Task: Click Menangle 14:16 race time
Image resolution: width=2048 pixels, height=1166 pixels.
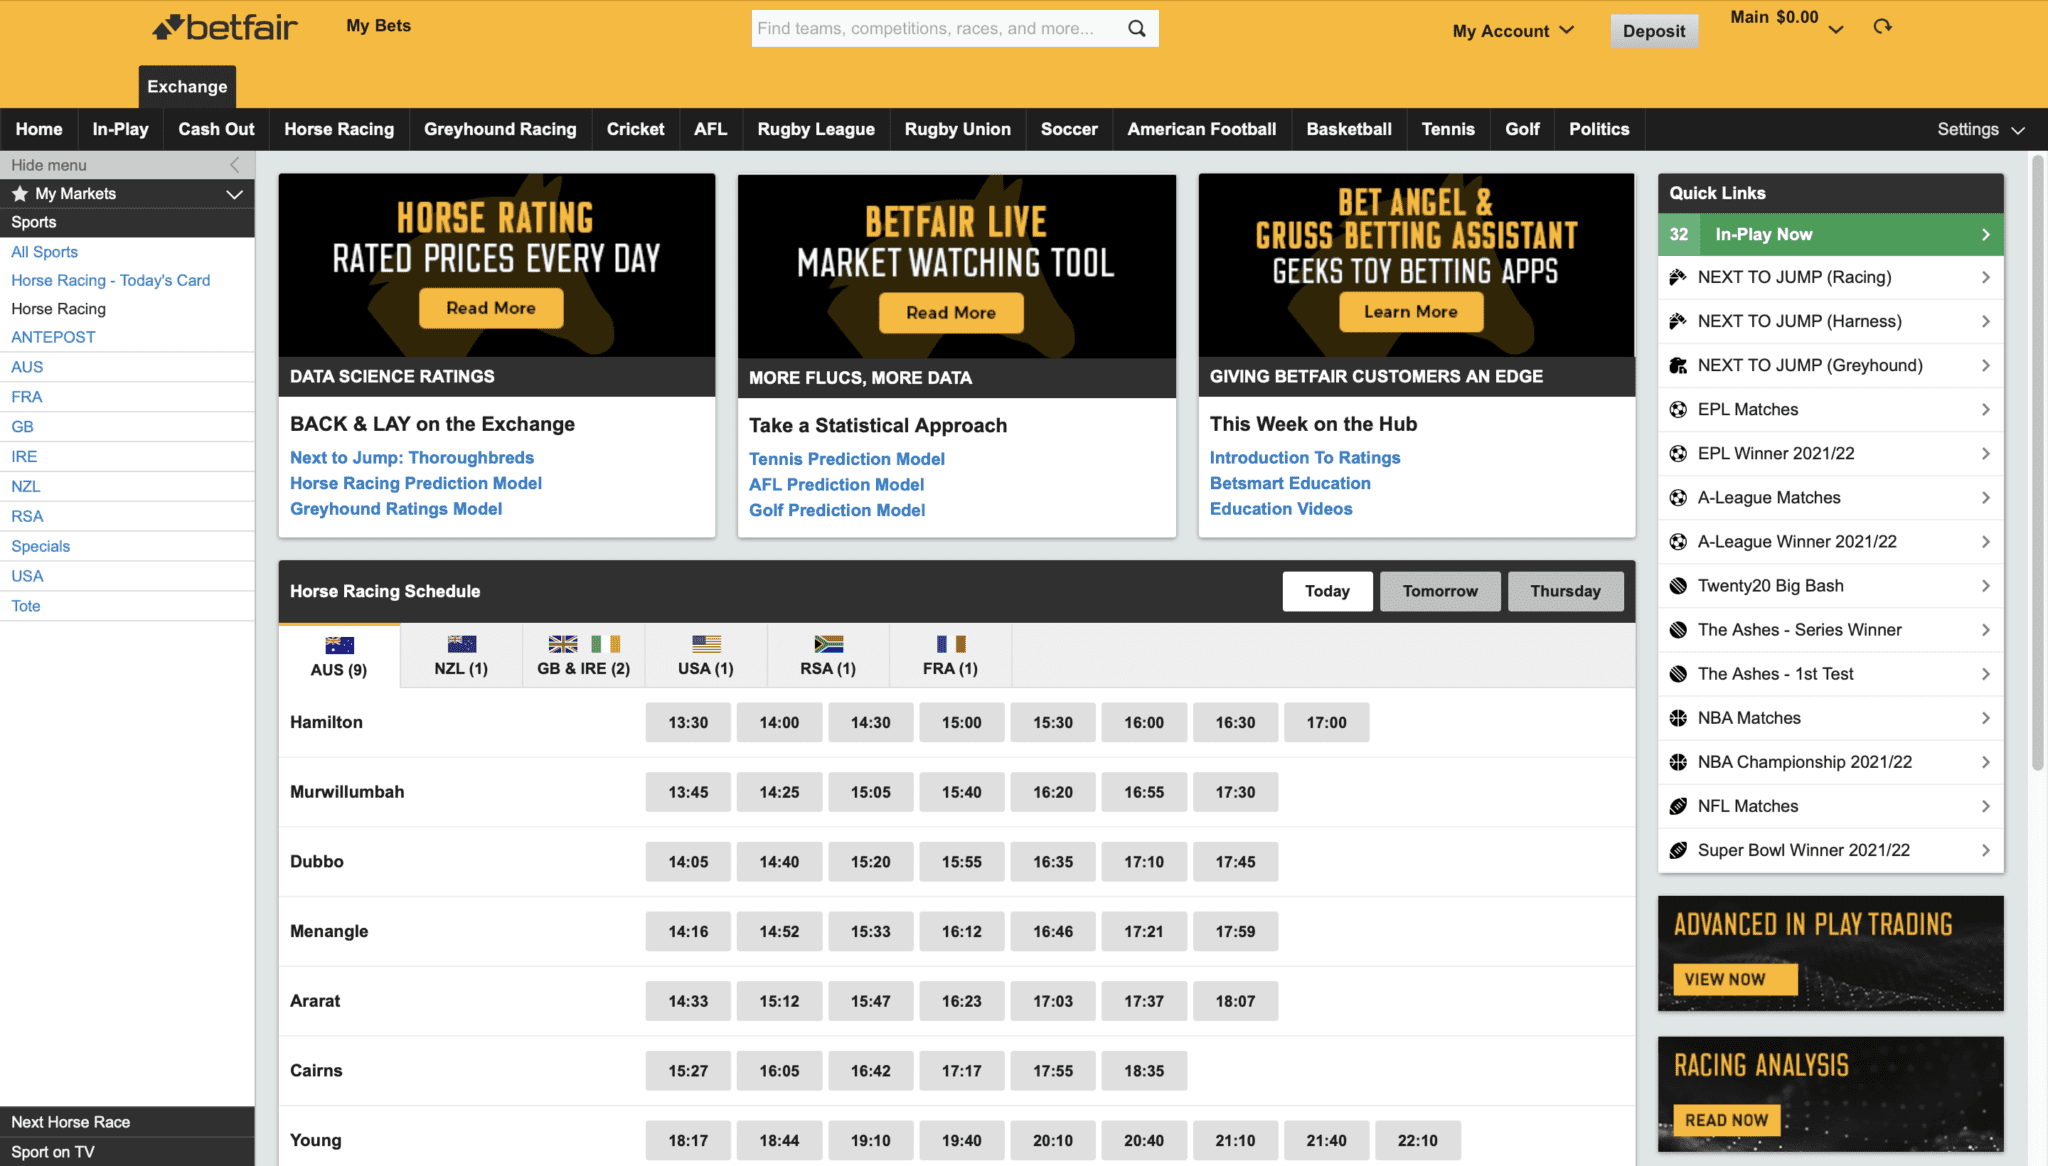Action: 688,931
